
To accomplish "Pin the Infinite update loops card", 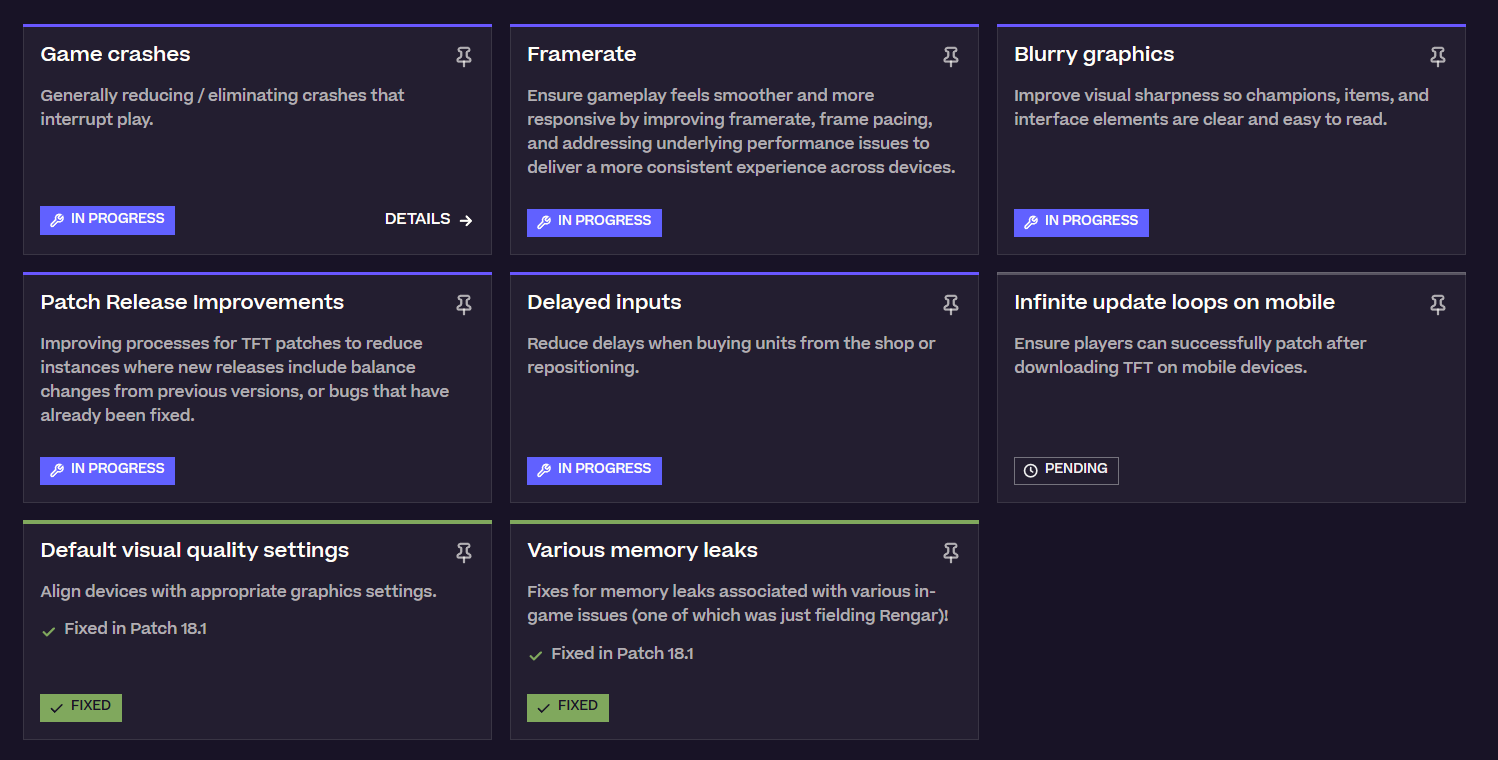I will pyautogui.click(x=1438, y=305).
